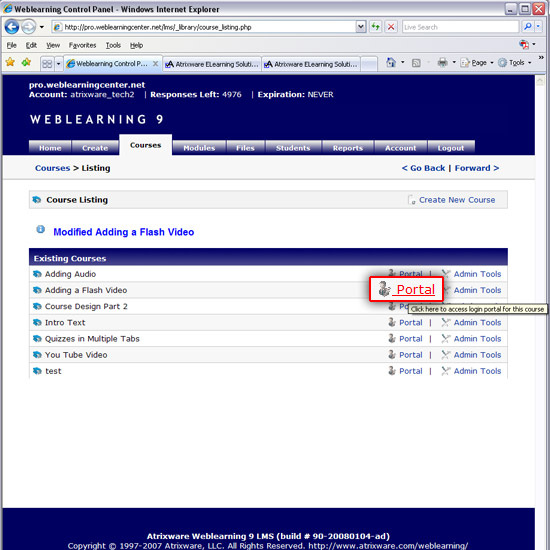
Task: Click the page vertical scrollbar up arrow
Action: [x=540, y=81]
